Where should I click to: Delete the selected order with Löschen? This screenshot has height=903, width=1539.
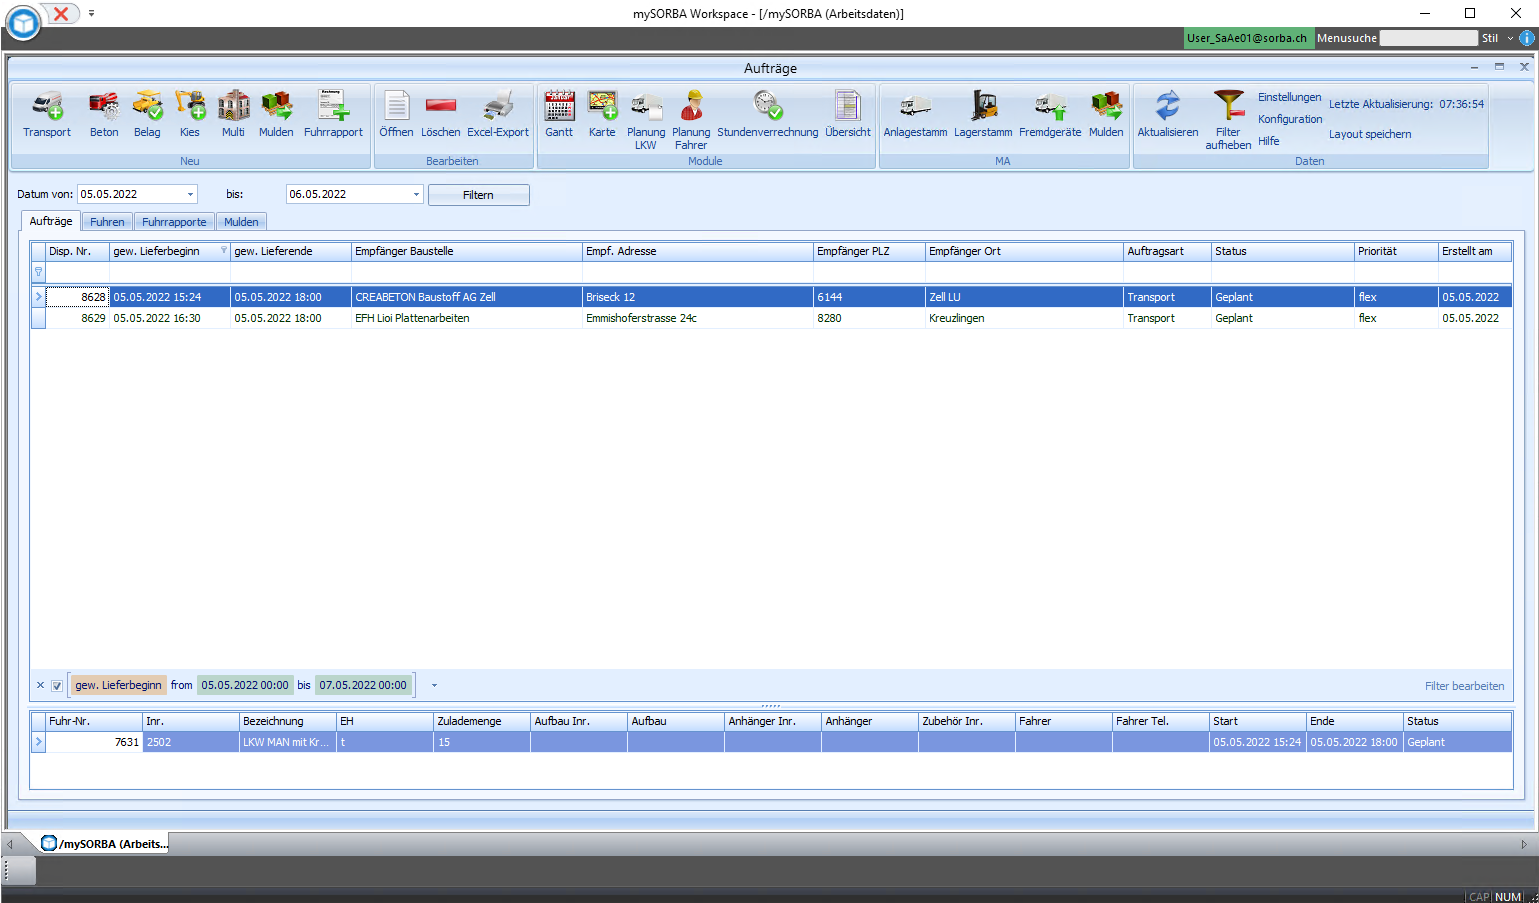pyautogui.click(x=441, y=115)
